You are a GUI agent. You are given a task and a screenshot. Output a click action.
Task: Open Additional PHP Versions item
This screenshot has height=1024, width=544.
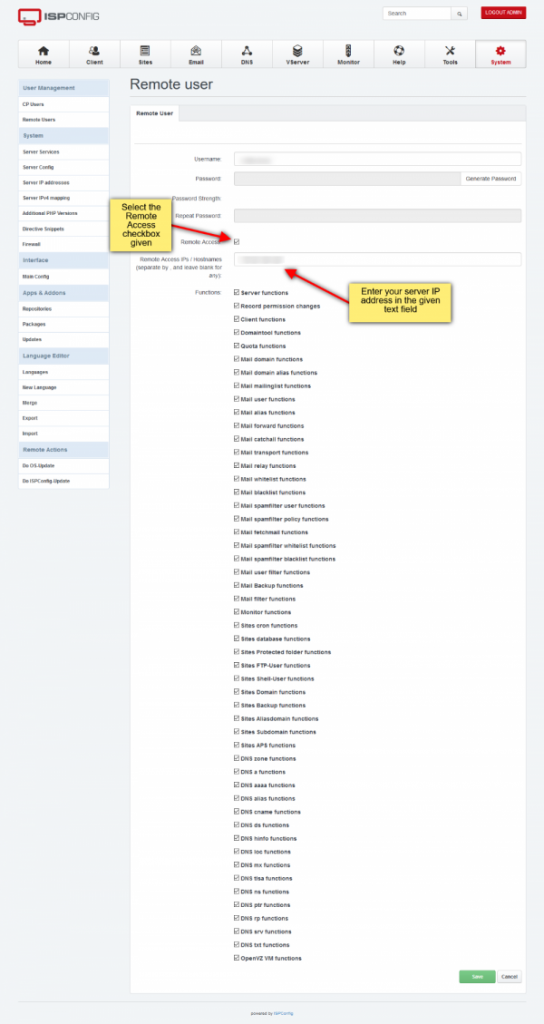click(x=63, y=214)
